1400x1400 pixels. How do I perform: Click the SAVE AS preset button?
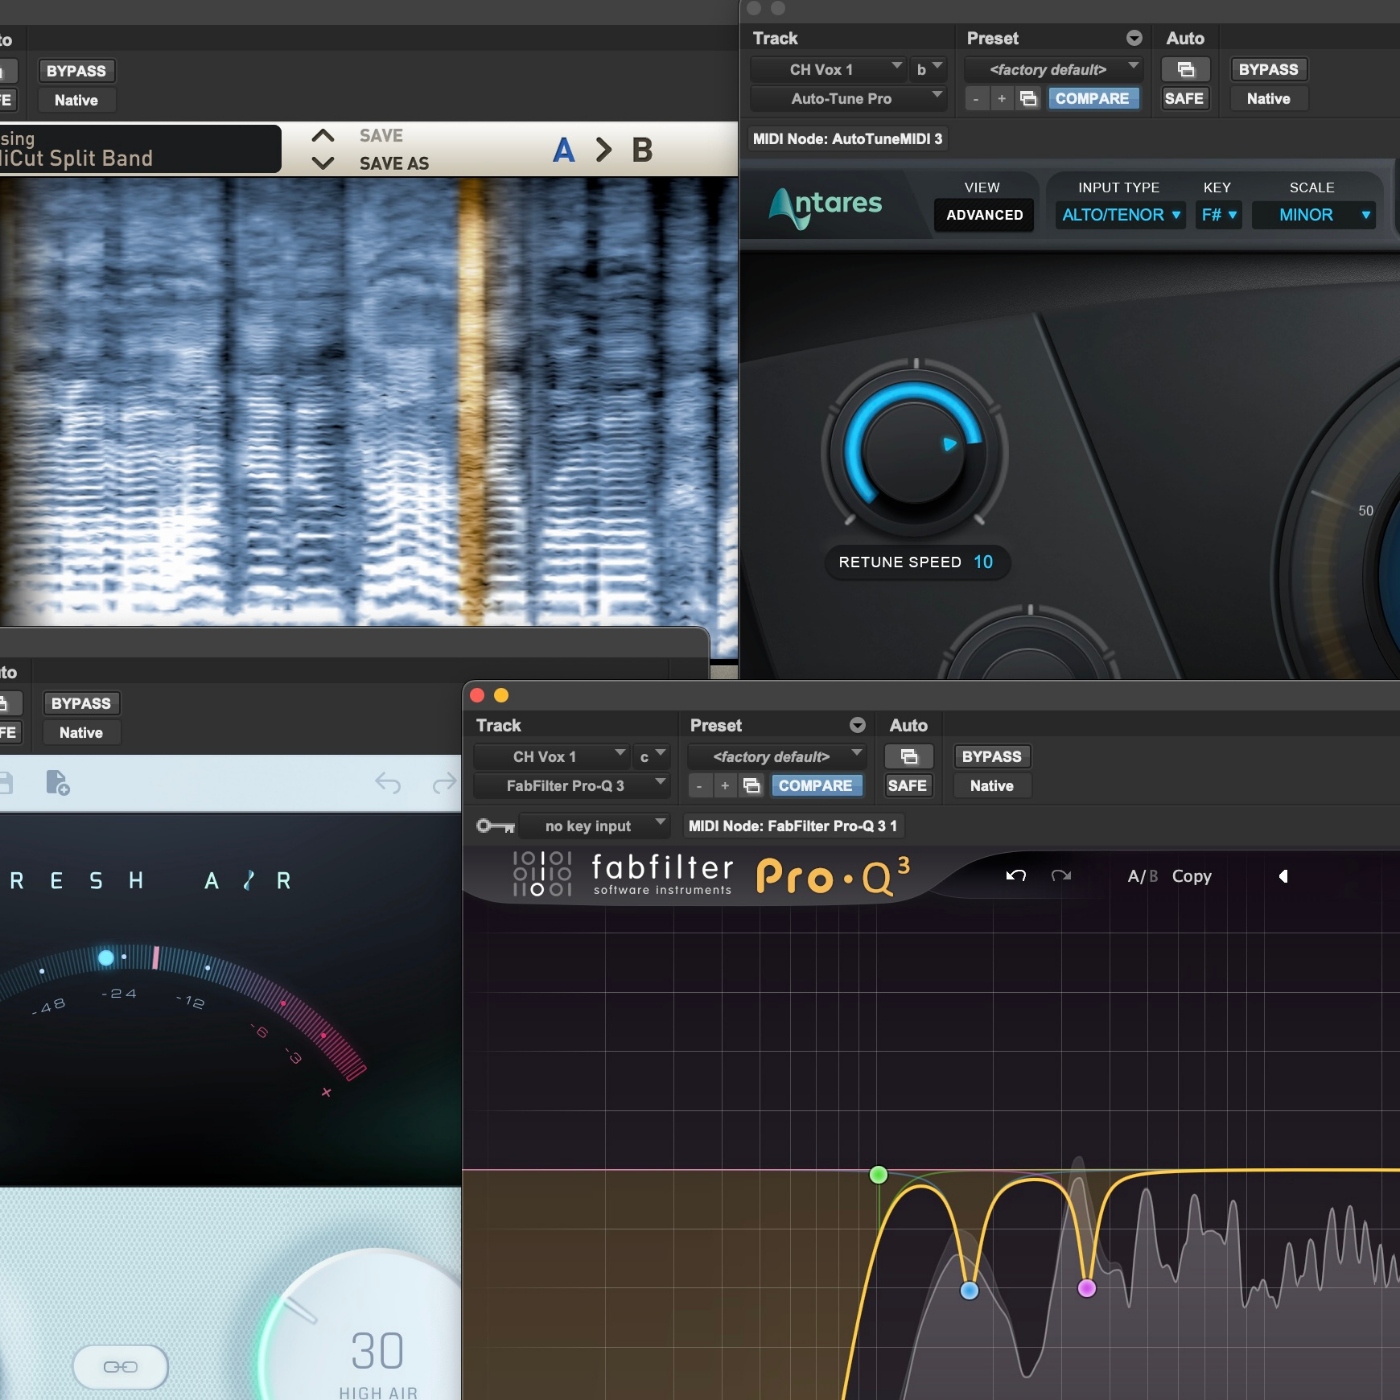click(394, 163)
